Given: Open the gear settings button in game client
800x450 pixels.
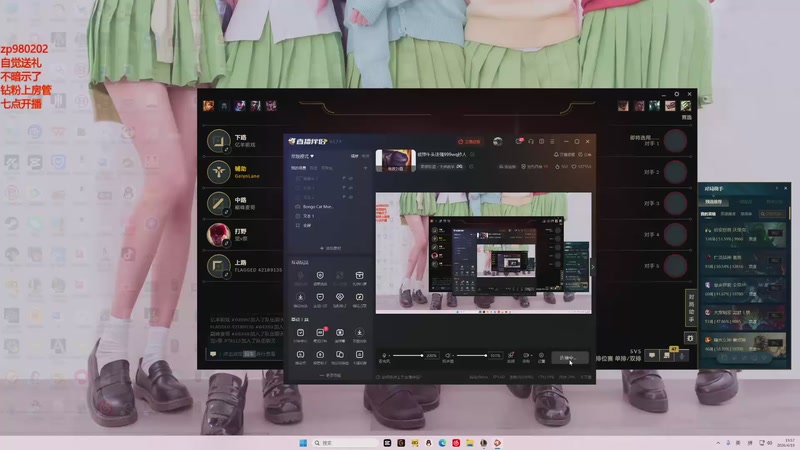Looking at the screenshot, I should (690, 338).
